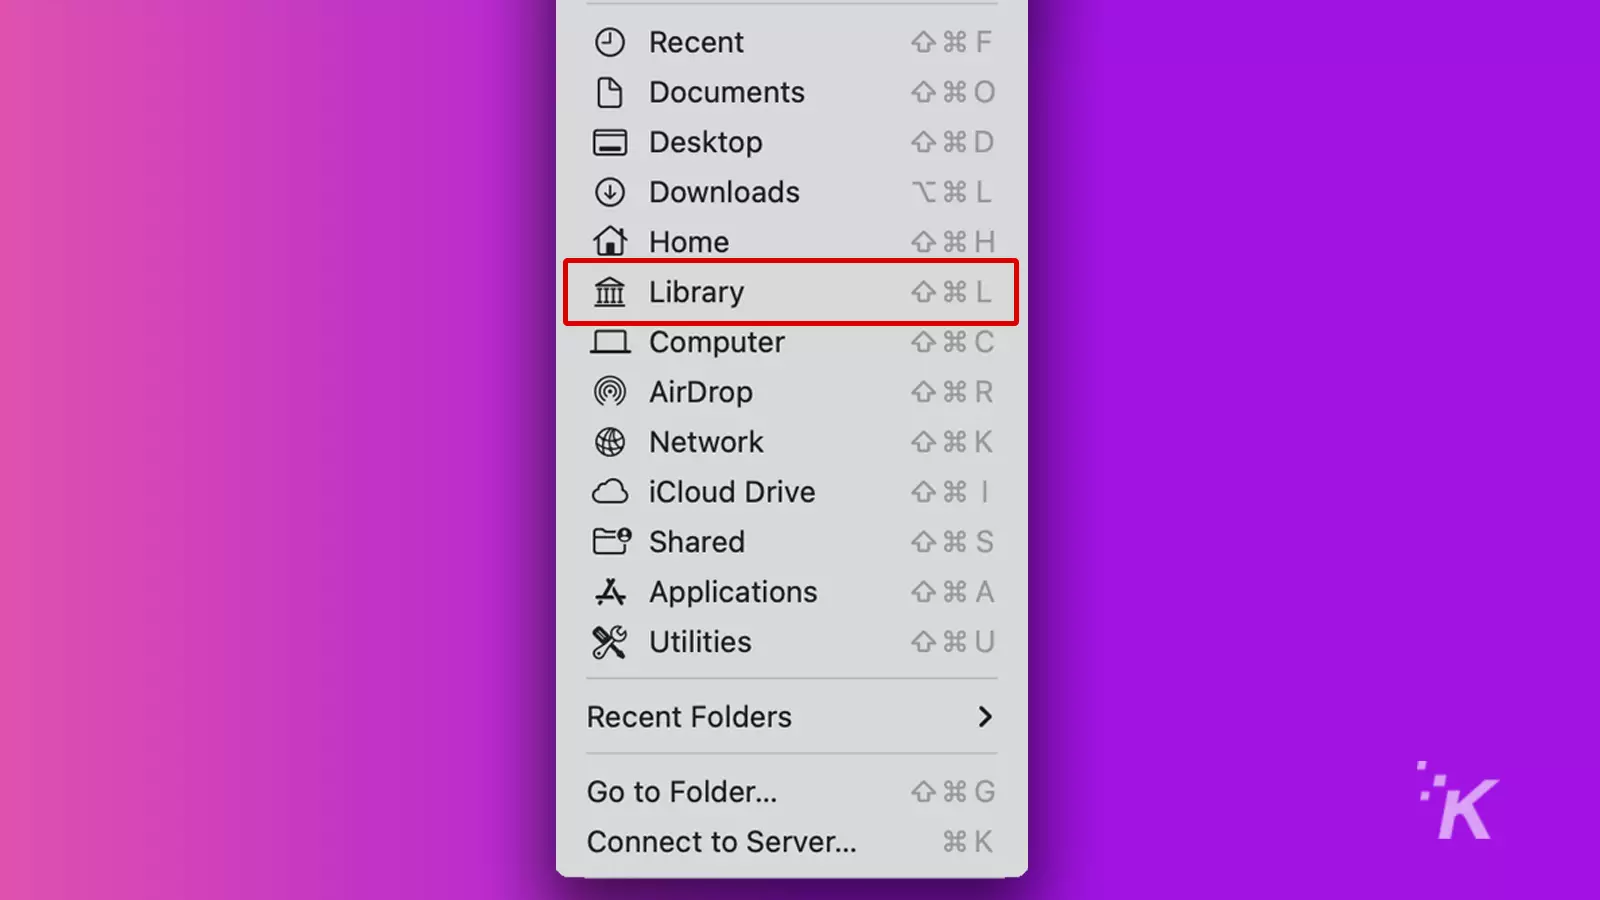Screen dimensions: 1600x900
Task: Click the Applications icon
Action: pos(610,592)
